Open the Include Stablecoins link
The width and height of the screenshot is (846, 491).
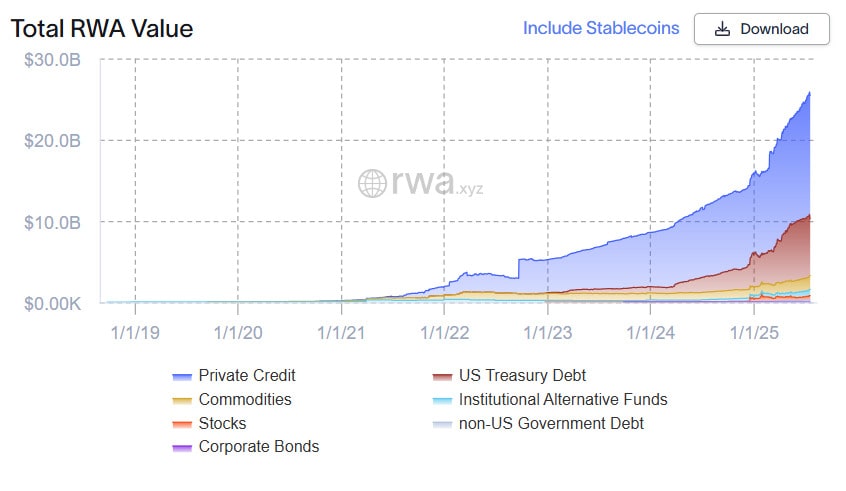[600, 28]
